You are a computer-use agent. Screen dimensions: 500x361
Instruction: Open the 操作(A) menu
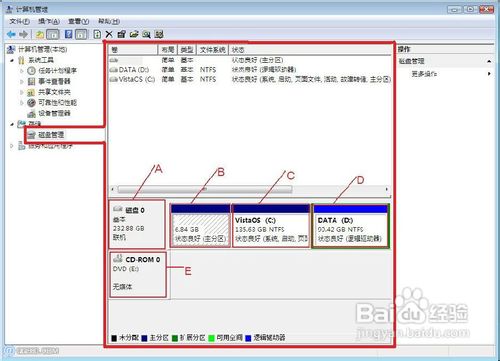[49, 22]
